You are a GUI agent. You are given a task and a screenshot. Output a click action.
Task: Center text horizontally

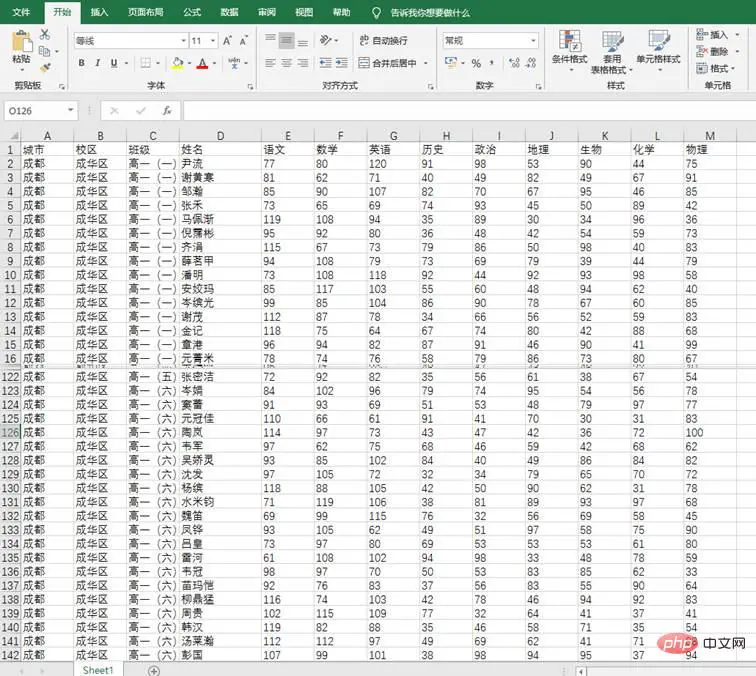click(286, 63)
